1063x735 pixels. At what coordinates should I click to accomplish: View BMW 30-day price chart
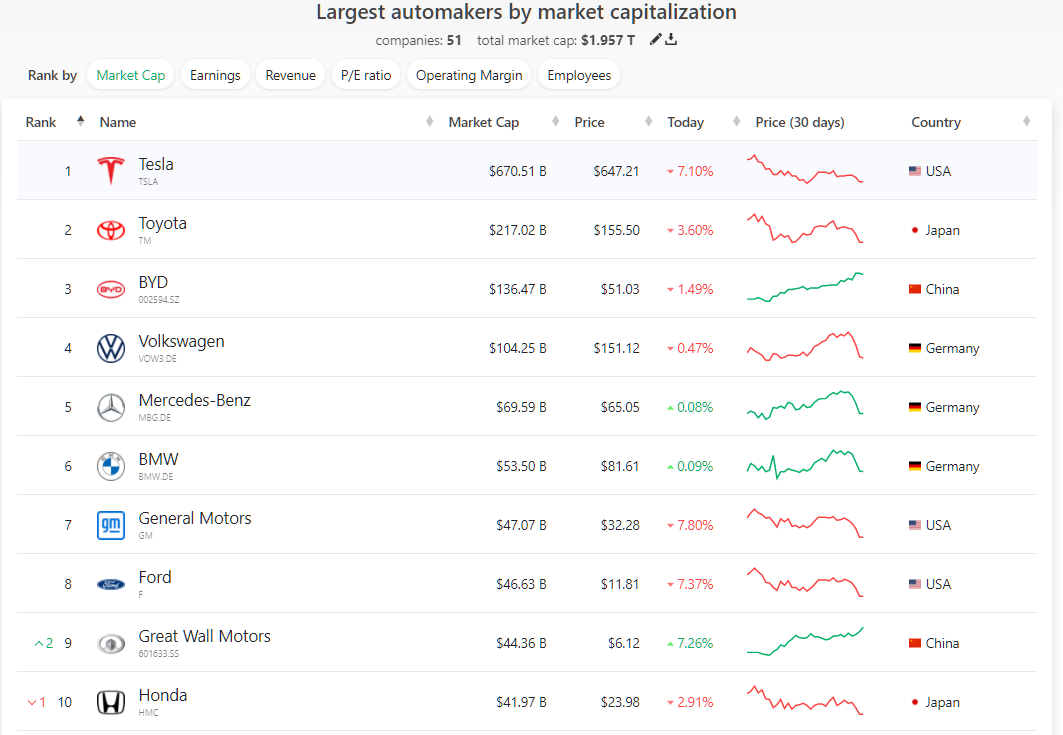tap(805, 465)
